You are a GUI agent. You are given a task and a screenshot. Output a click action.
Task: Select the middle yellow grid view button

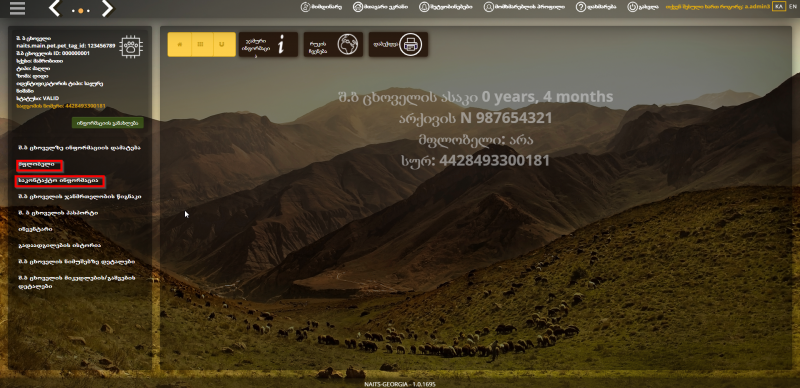click(201, 44)
